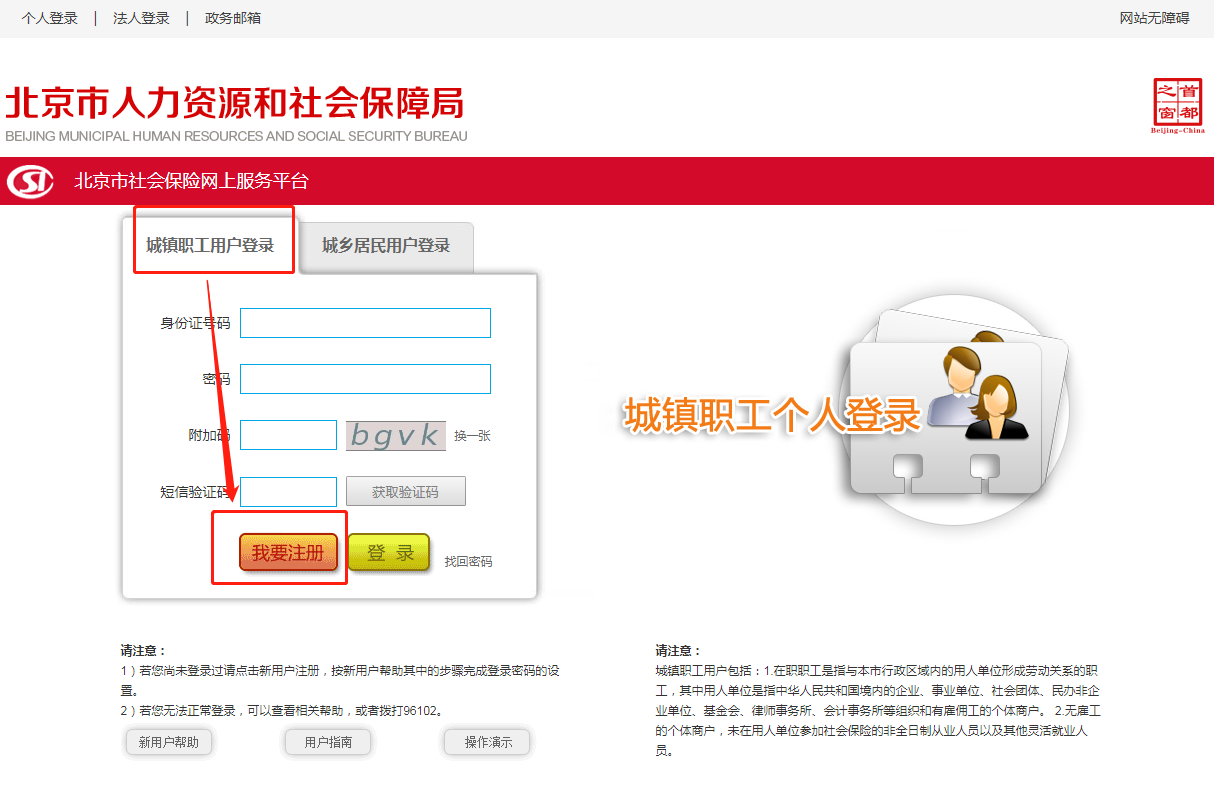Image resolution: width=1214 pixels, height=787 pixels.
Task: Click the 身份证号码 input field
Action: [x=365, y=323]
